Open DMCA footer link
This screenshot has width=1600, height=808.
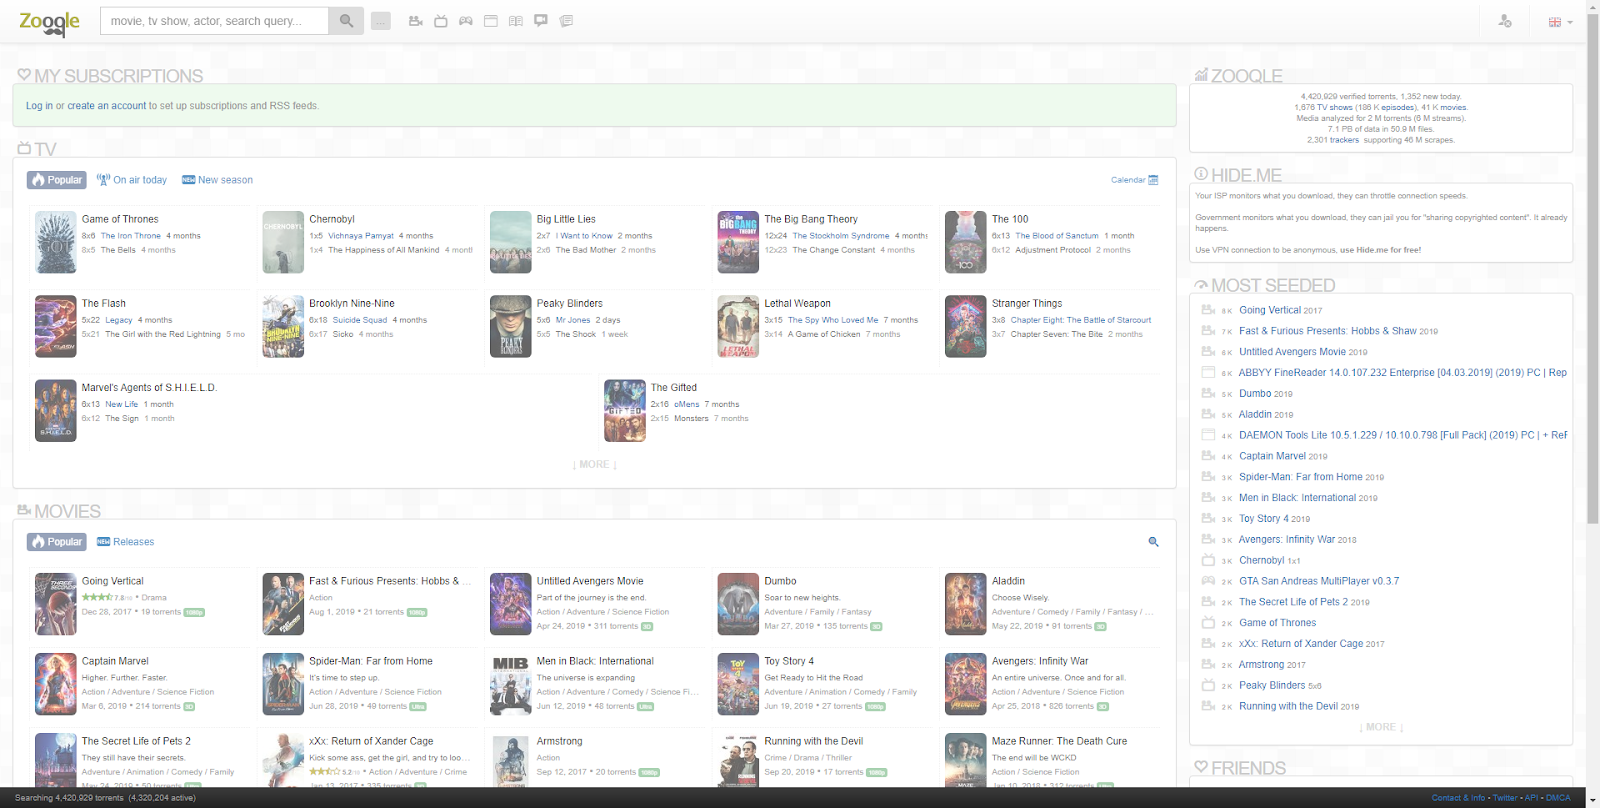tap(1558, 798)
